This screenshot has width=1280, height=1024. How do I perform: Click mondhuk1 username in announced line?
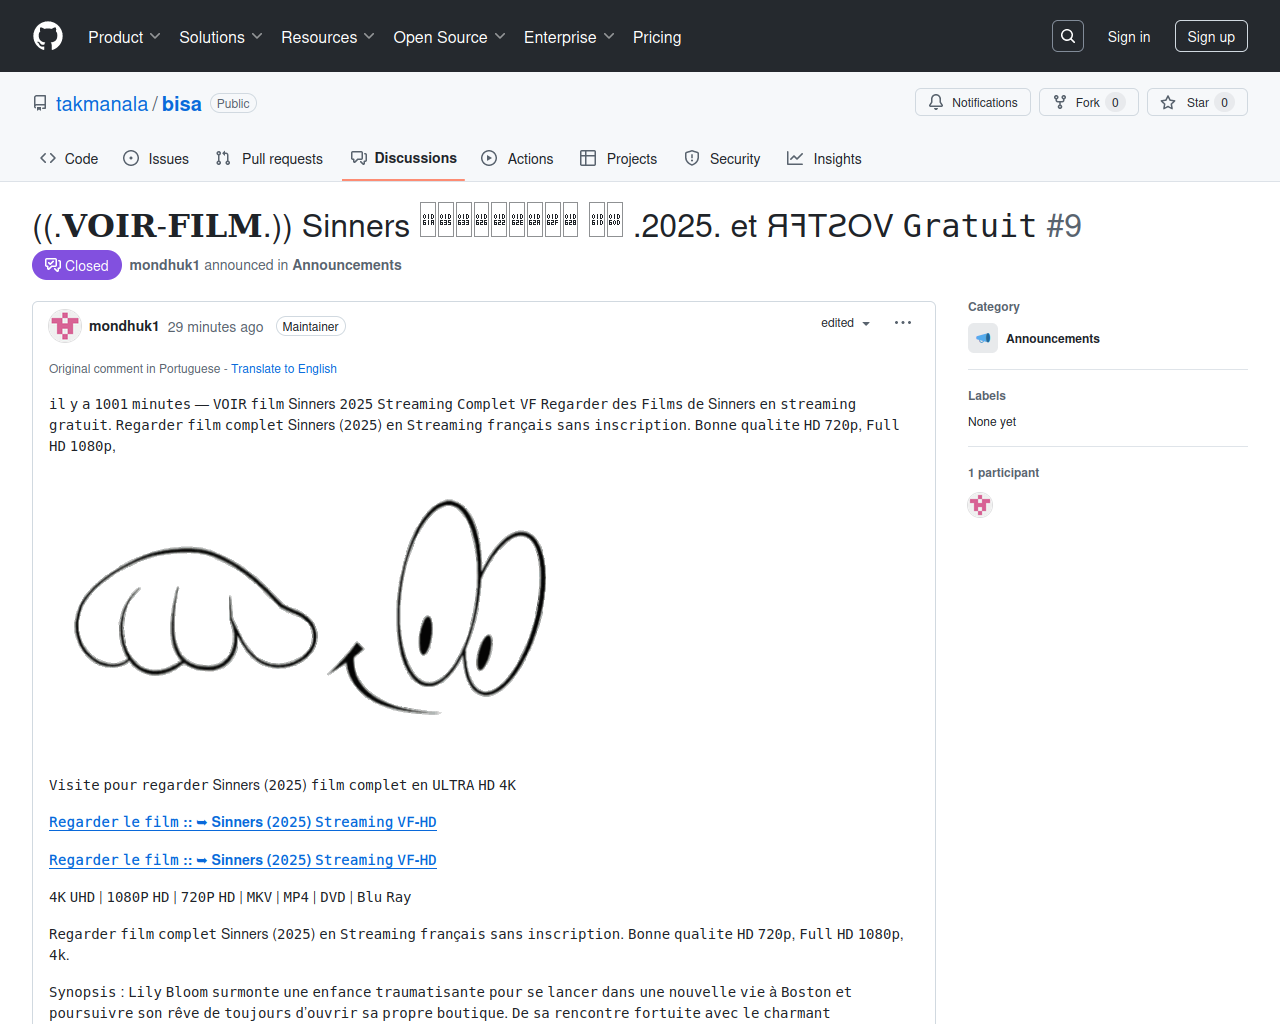pyautogui.click(x=165, y=265)
